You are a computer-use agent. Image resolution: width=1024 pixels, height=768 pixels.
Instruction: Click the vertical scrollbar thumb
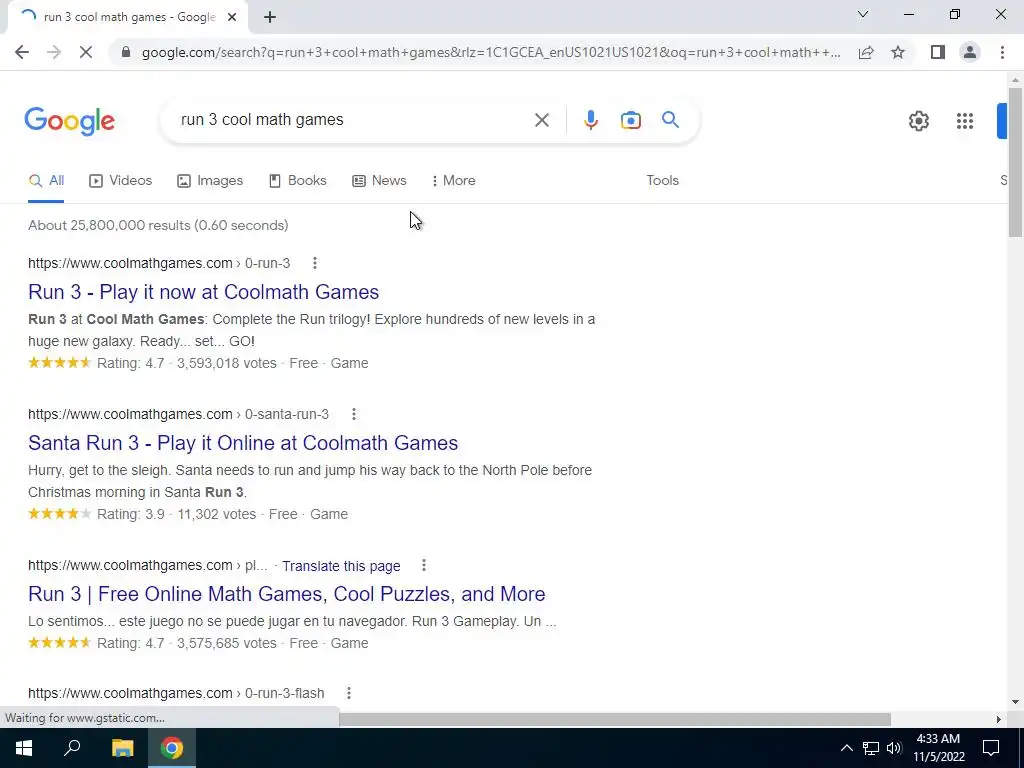click(x=1015, y=162)
